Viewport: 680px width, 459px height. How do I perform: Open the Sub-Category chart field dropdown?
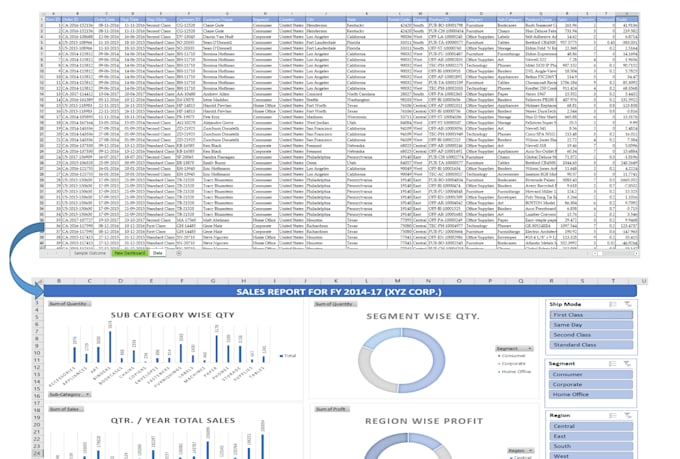pos(69,394)
